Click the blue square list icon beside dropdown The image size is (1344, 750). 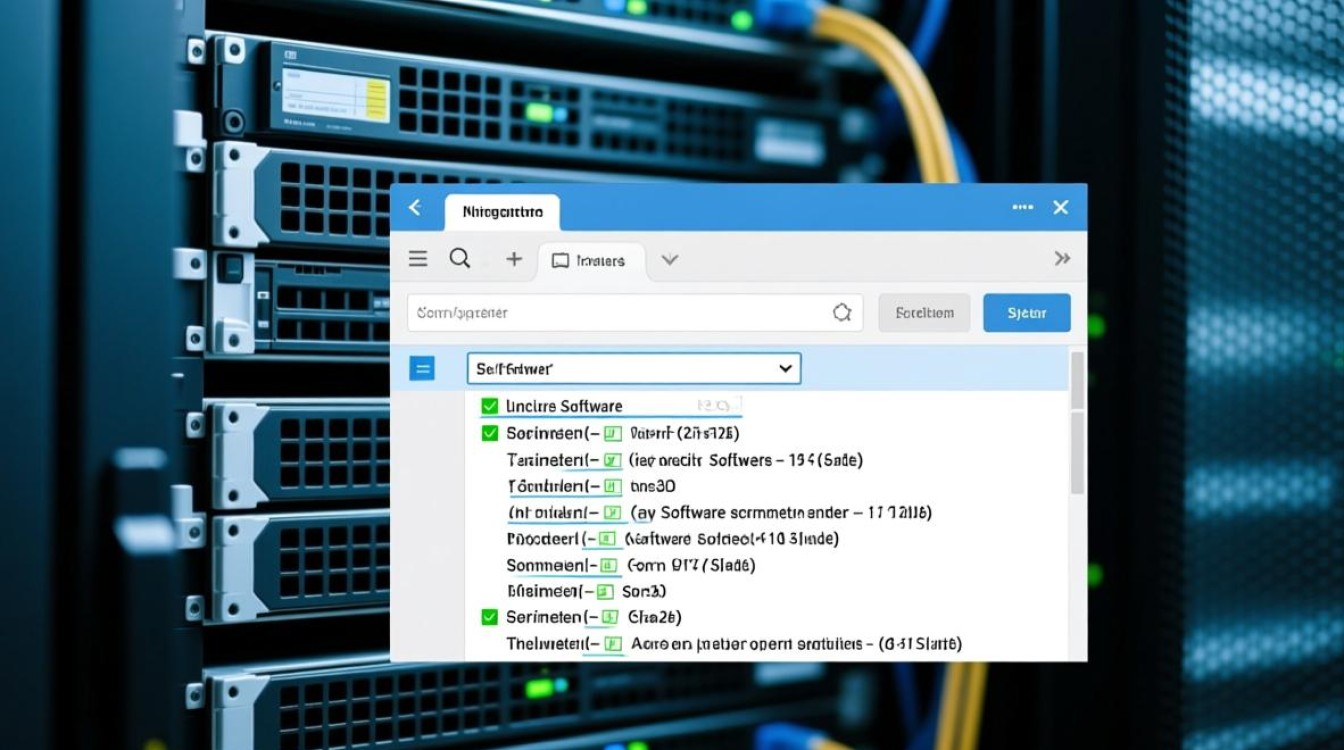[x=422, y=369]
